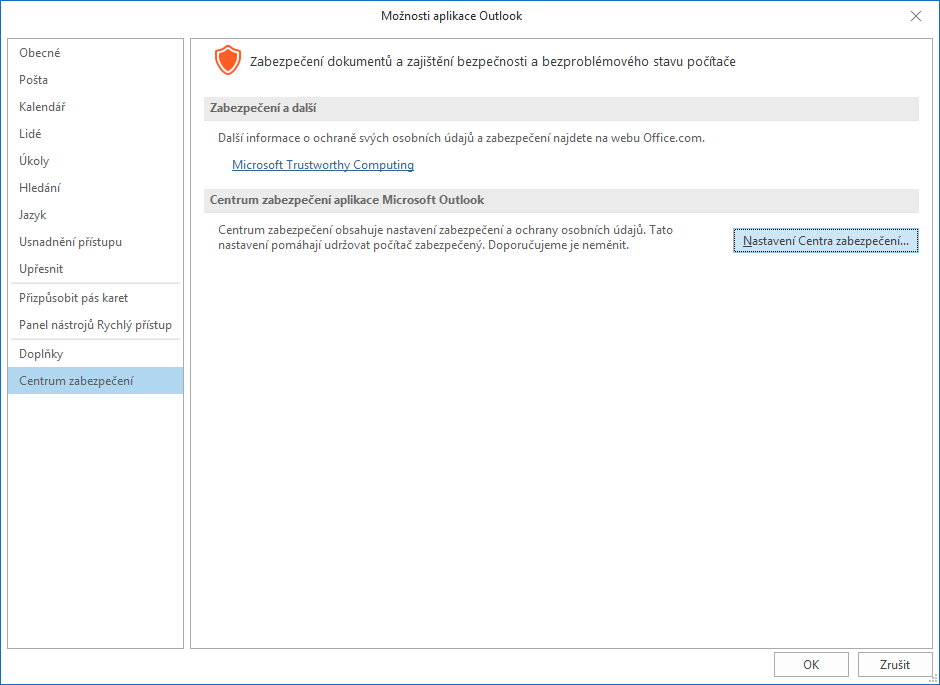
Task: Select the Pošta category
Action: pos(95,80)
